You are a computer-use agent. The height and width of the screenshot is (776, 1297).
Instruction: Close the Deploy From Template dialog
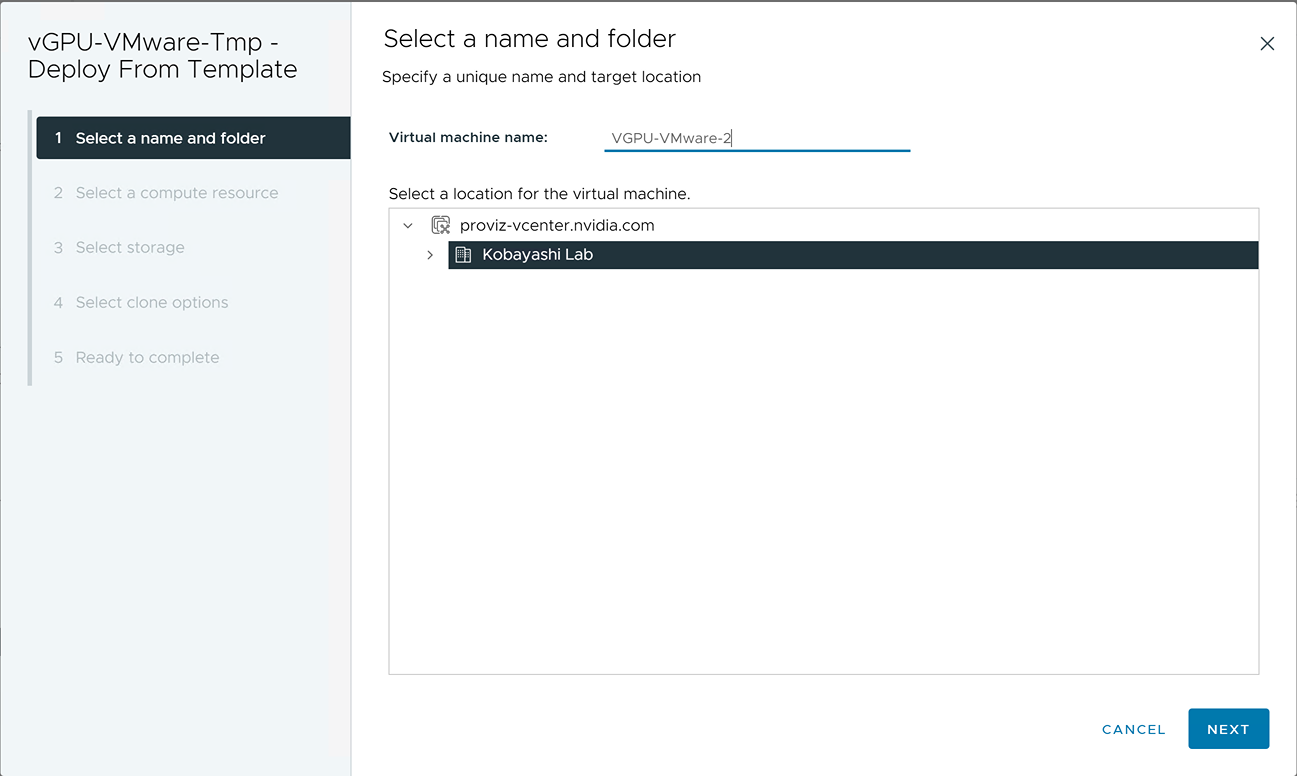click(x=1267, y=44)
